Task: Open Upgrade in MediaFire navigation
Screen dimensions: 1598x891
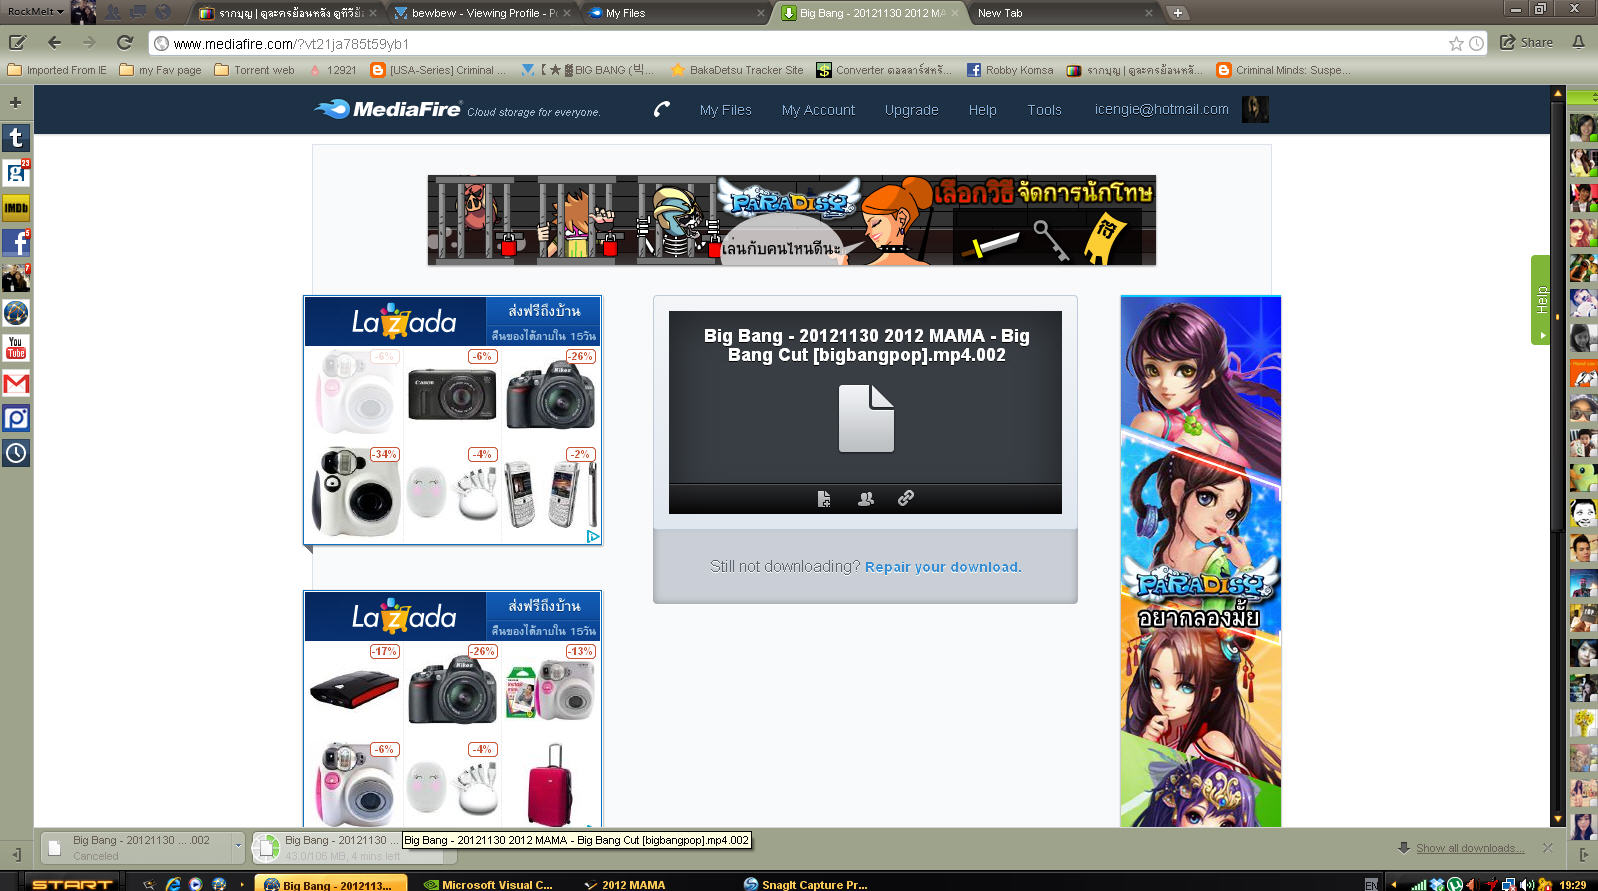Action: coord(911,110)
